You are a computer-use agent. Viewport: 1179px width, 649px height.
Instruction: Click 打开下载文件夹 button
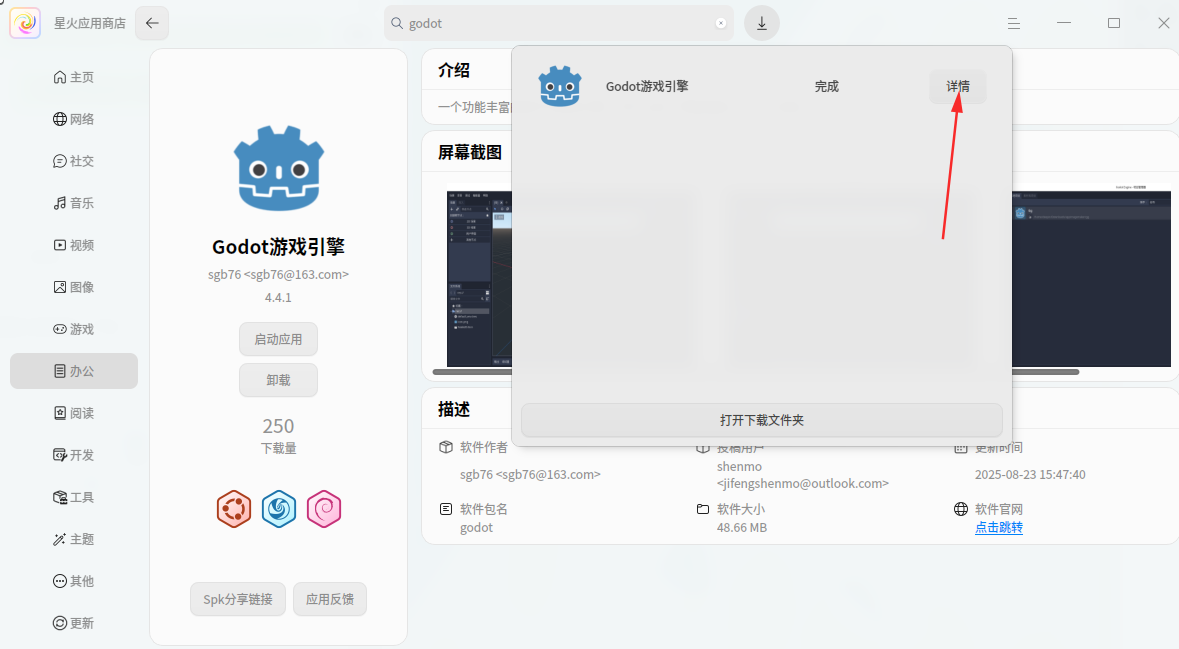point(761,420)
